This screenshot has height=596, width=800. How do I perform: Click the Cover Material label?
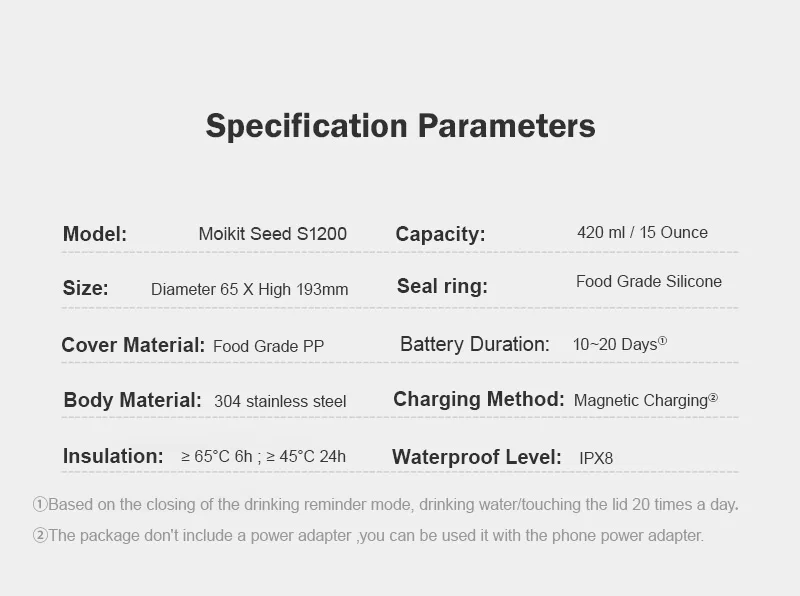coord(133,345)
